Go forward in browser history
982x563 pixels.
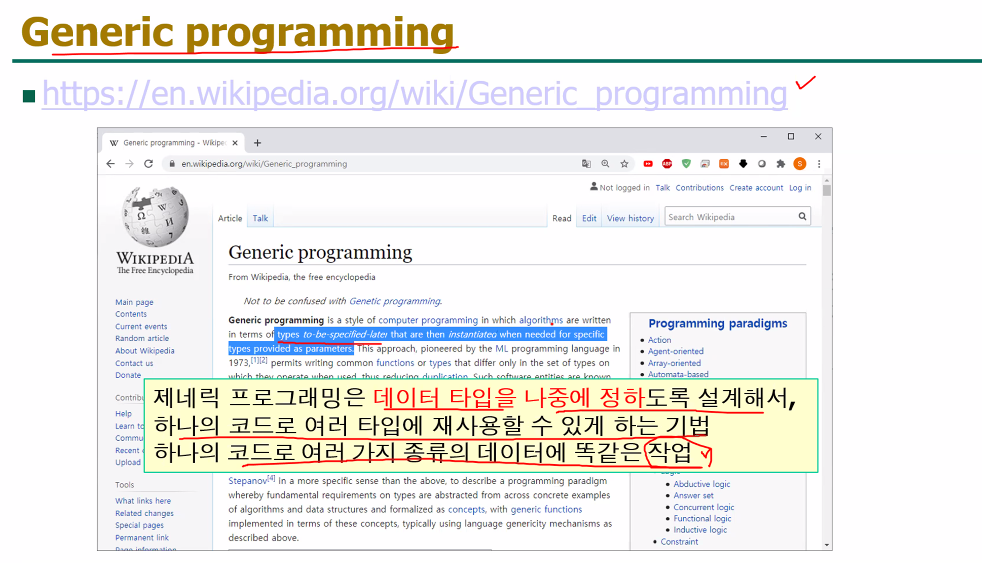tap(130, 163)
